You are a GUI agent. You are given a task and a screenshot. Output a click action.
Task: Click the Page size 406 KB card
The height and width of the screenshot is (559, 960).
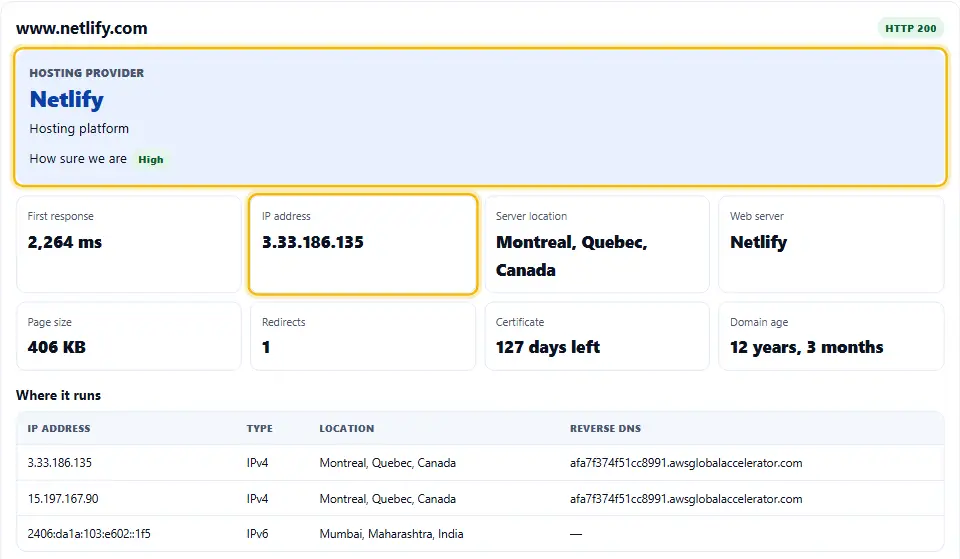(129, 336)
